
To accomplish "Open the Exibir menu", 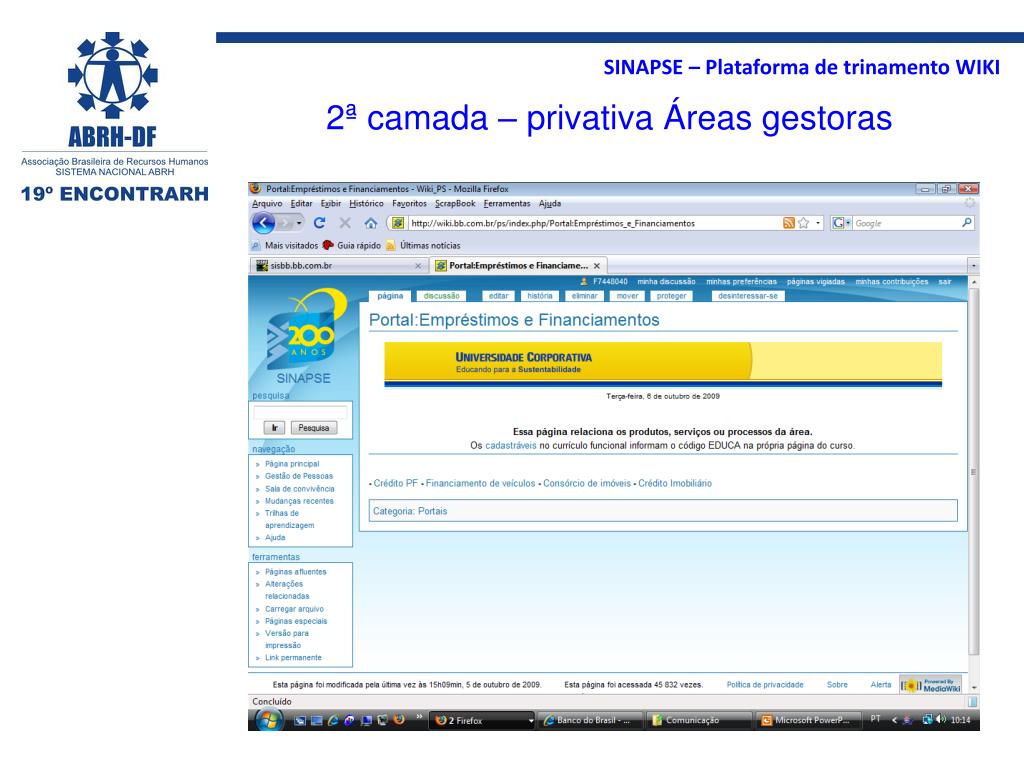I will 330,204.
